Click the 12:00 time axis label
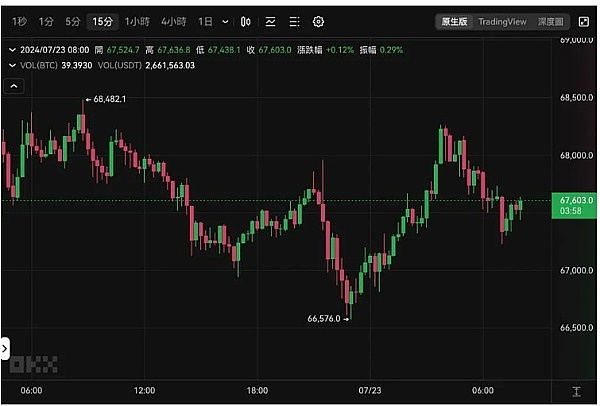The height and width of the screenshot is (406, 600). (x=144, y=391)
